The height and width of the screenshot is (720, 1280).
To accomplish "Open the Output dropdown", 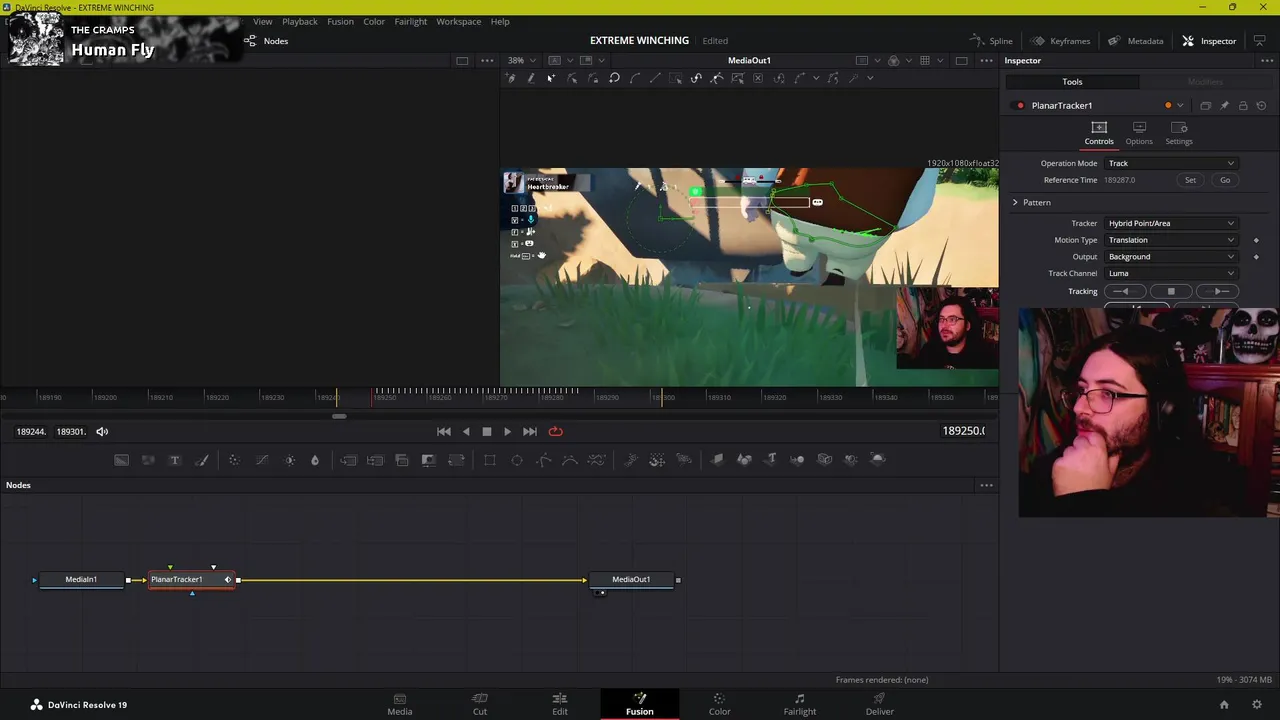I will [1171, 257].
